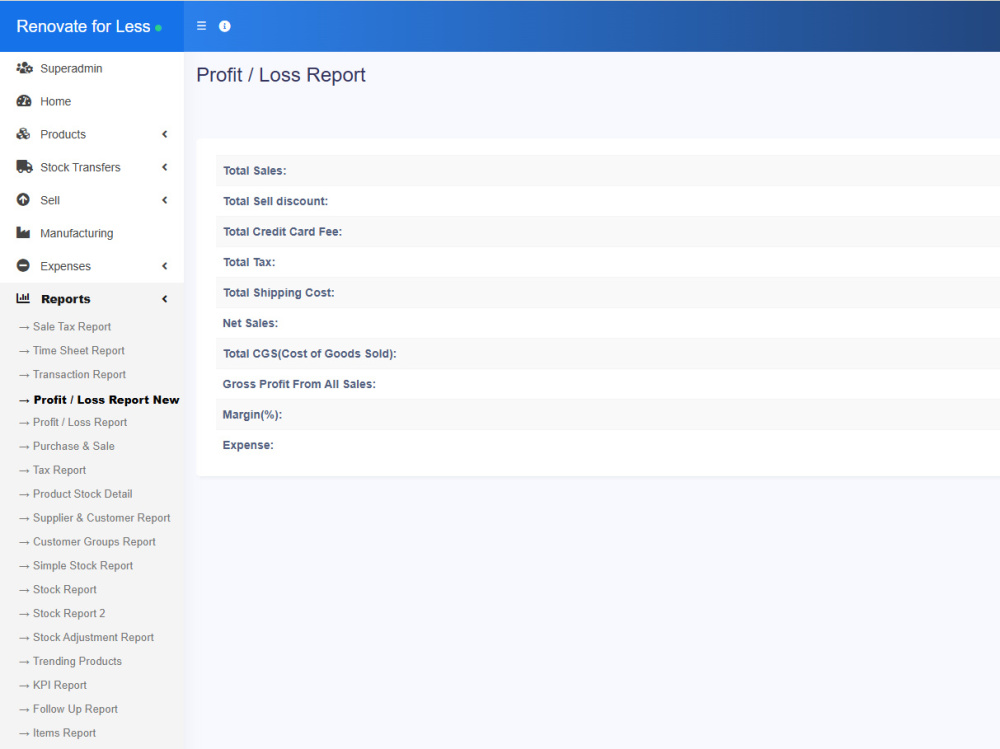Open Time Sheet Report link
The image size is (1000, 749).
[78, 350]
